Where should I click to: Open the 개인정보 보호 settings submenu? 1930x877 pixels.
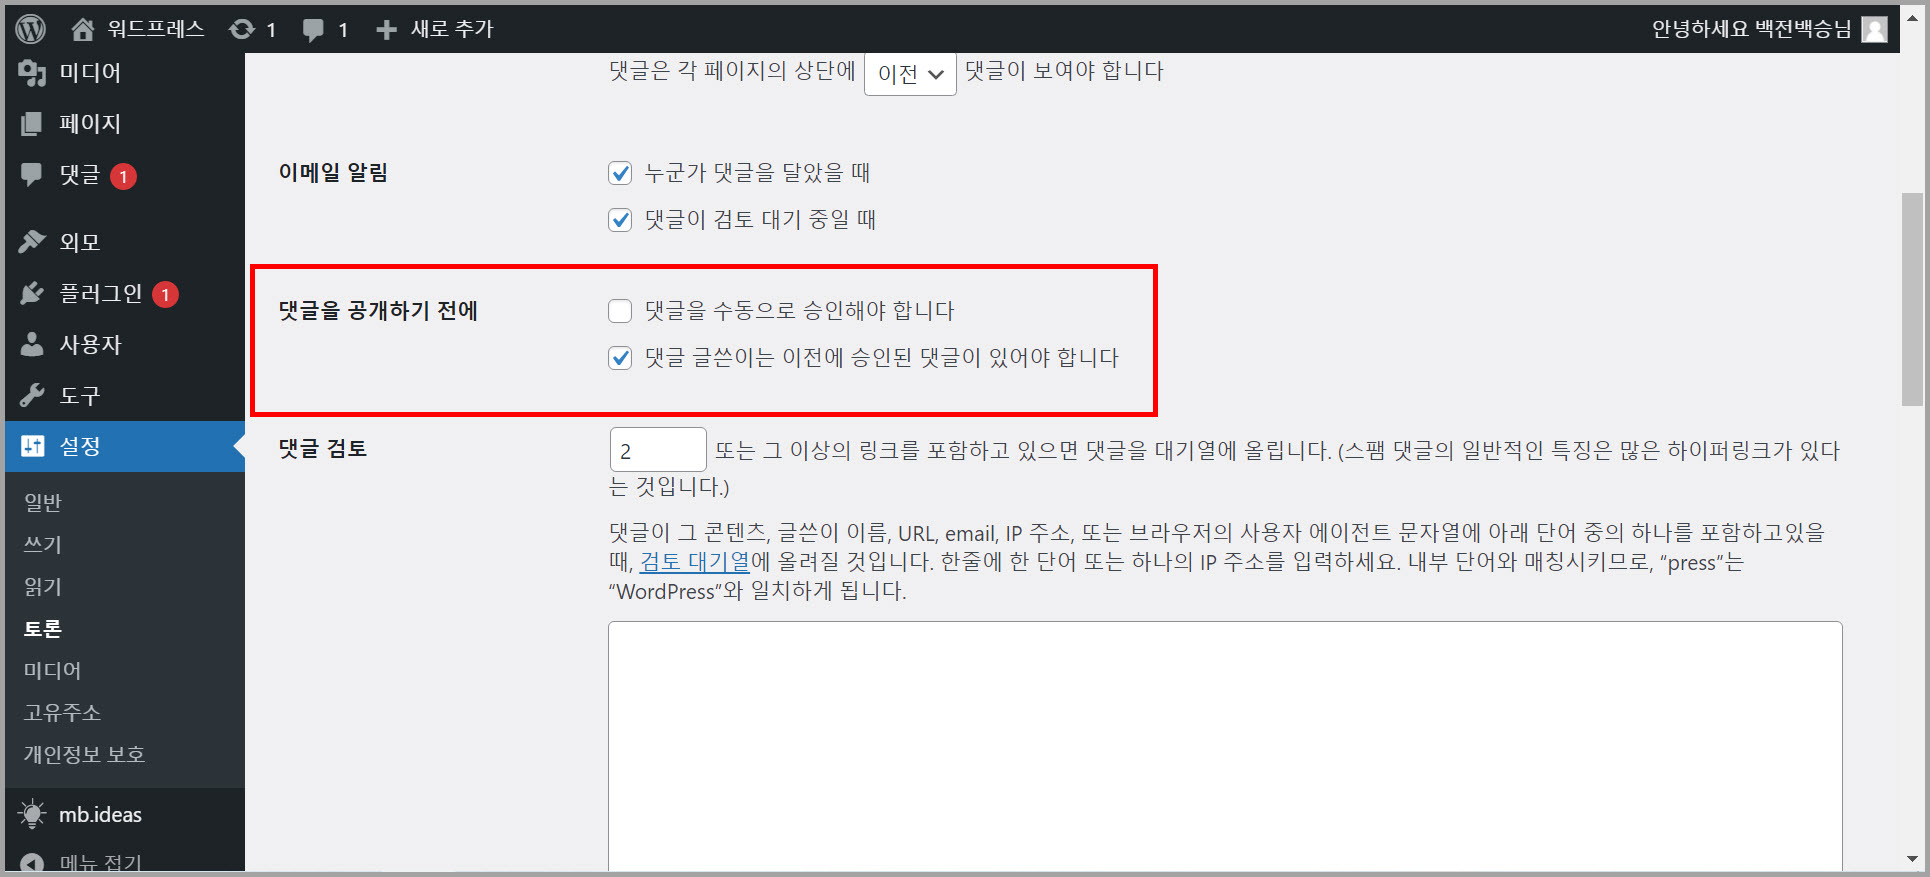coord(85,754)
